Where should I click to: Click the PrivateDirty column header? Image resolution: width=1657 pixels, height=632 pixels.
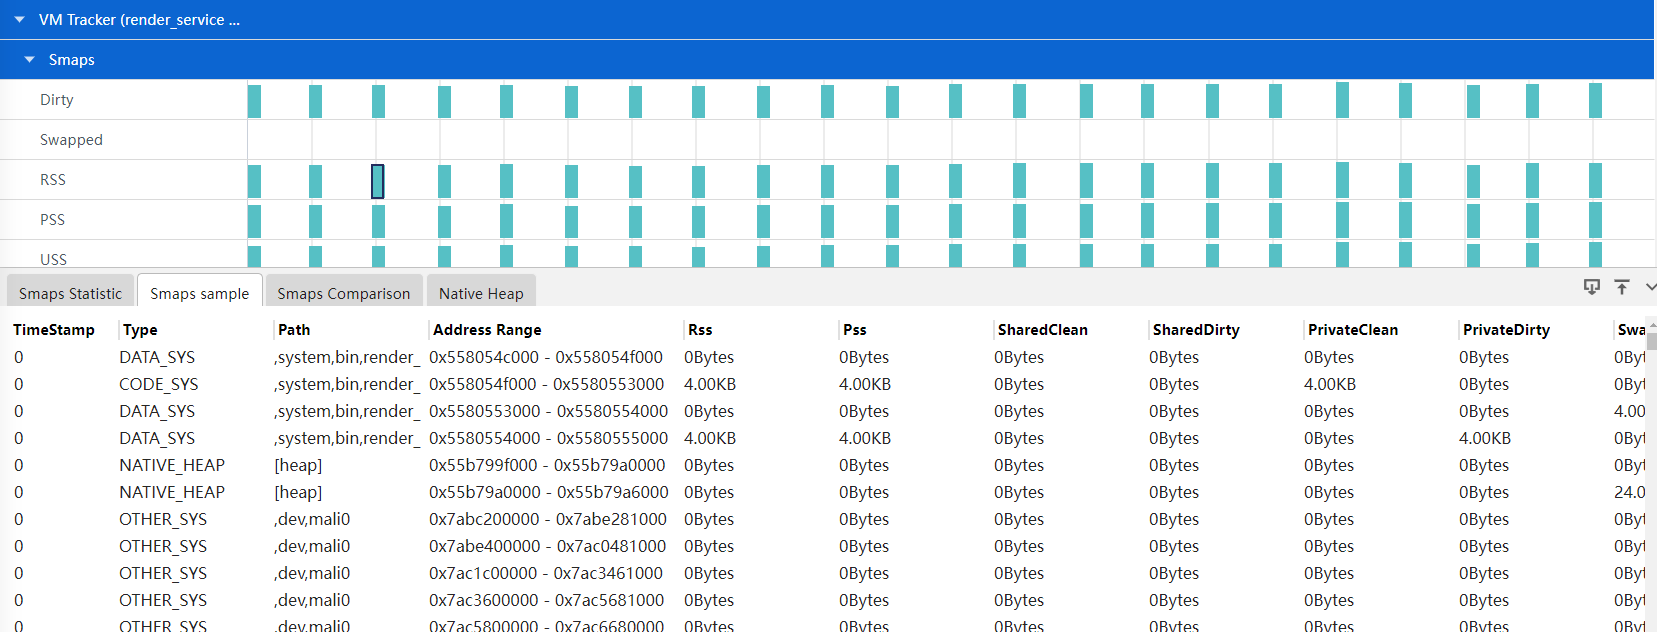click(1506, 329)
